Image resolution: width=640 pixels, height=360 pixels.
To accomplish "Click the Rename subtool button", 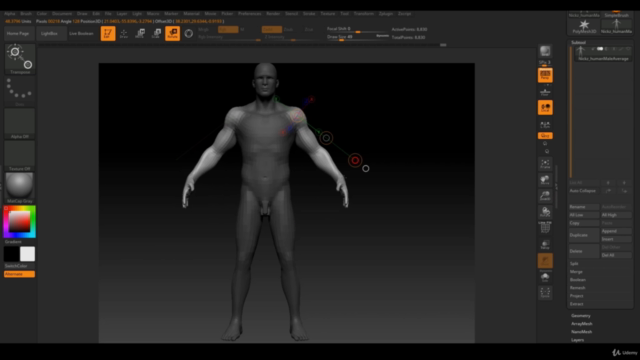I will coord(584,207).
